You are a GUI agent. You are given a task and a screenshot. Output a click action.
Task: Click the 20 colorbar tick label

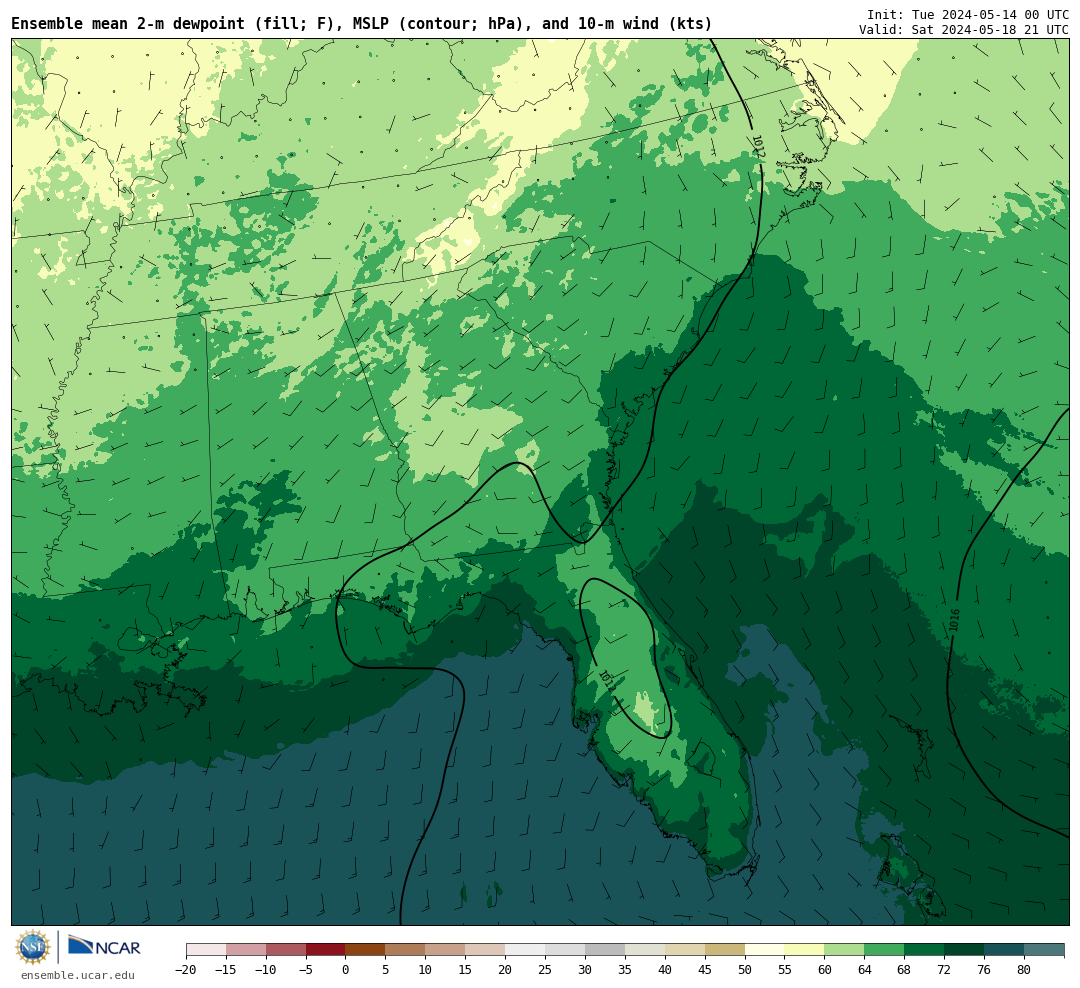tap(506, 970)
